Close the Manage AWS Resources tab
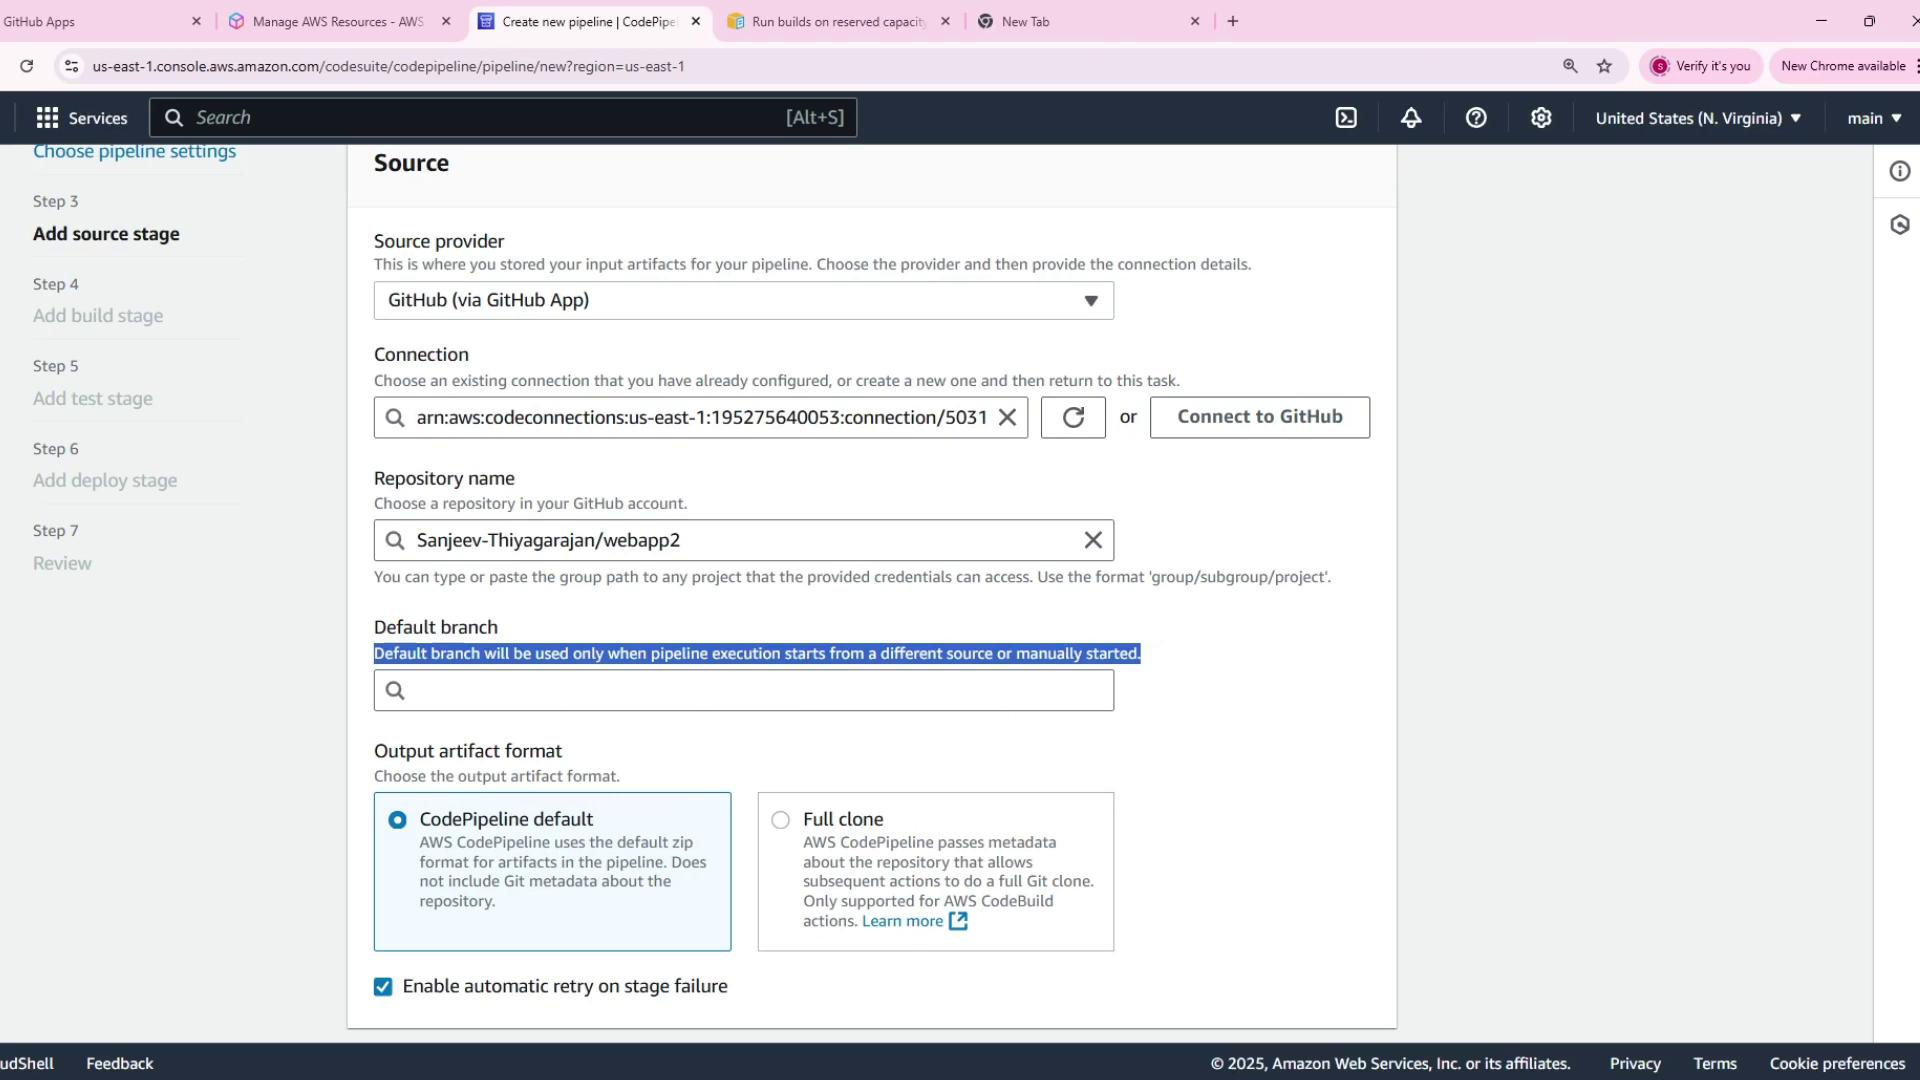This screenshot has width=1920, height=1080. [446, 21]
